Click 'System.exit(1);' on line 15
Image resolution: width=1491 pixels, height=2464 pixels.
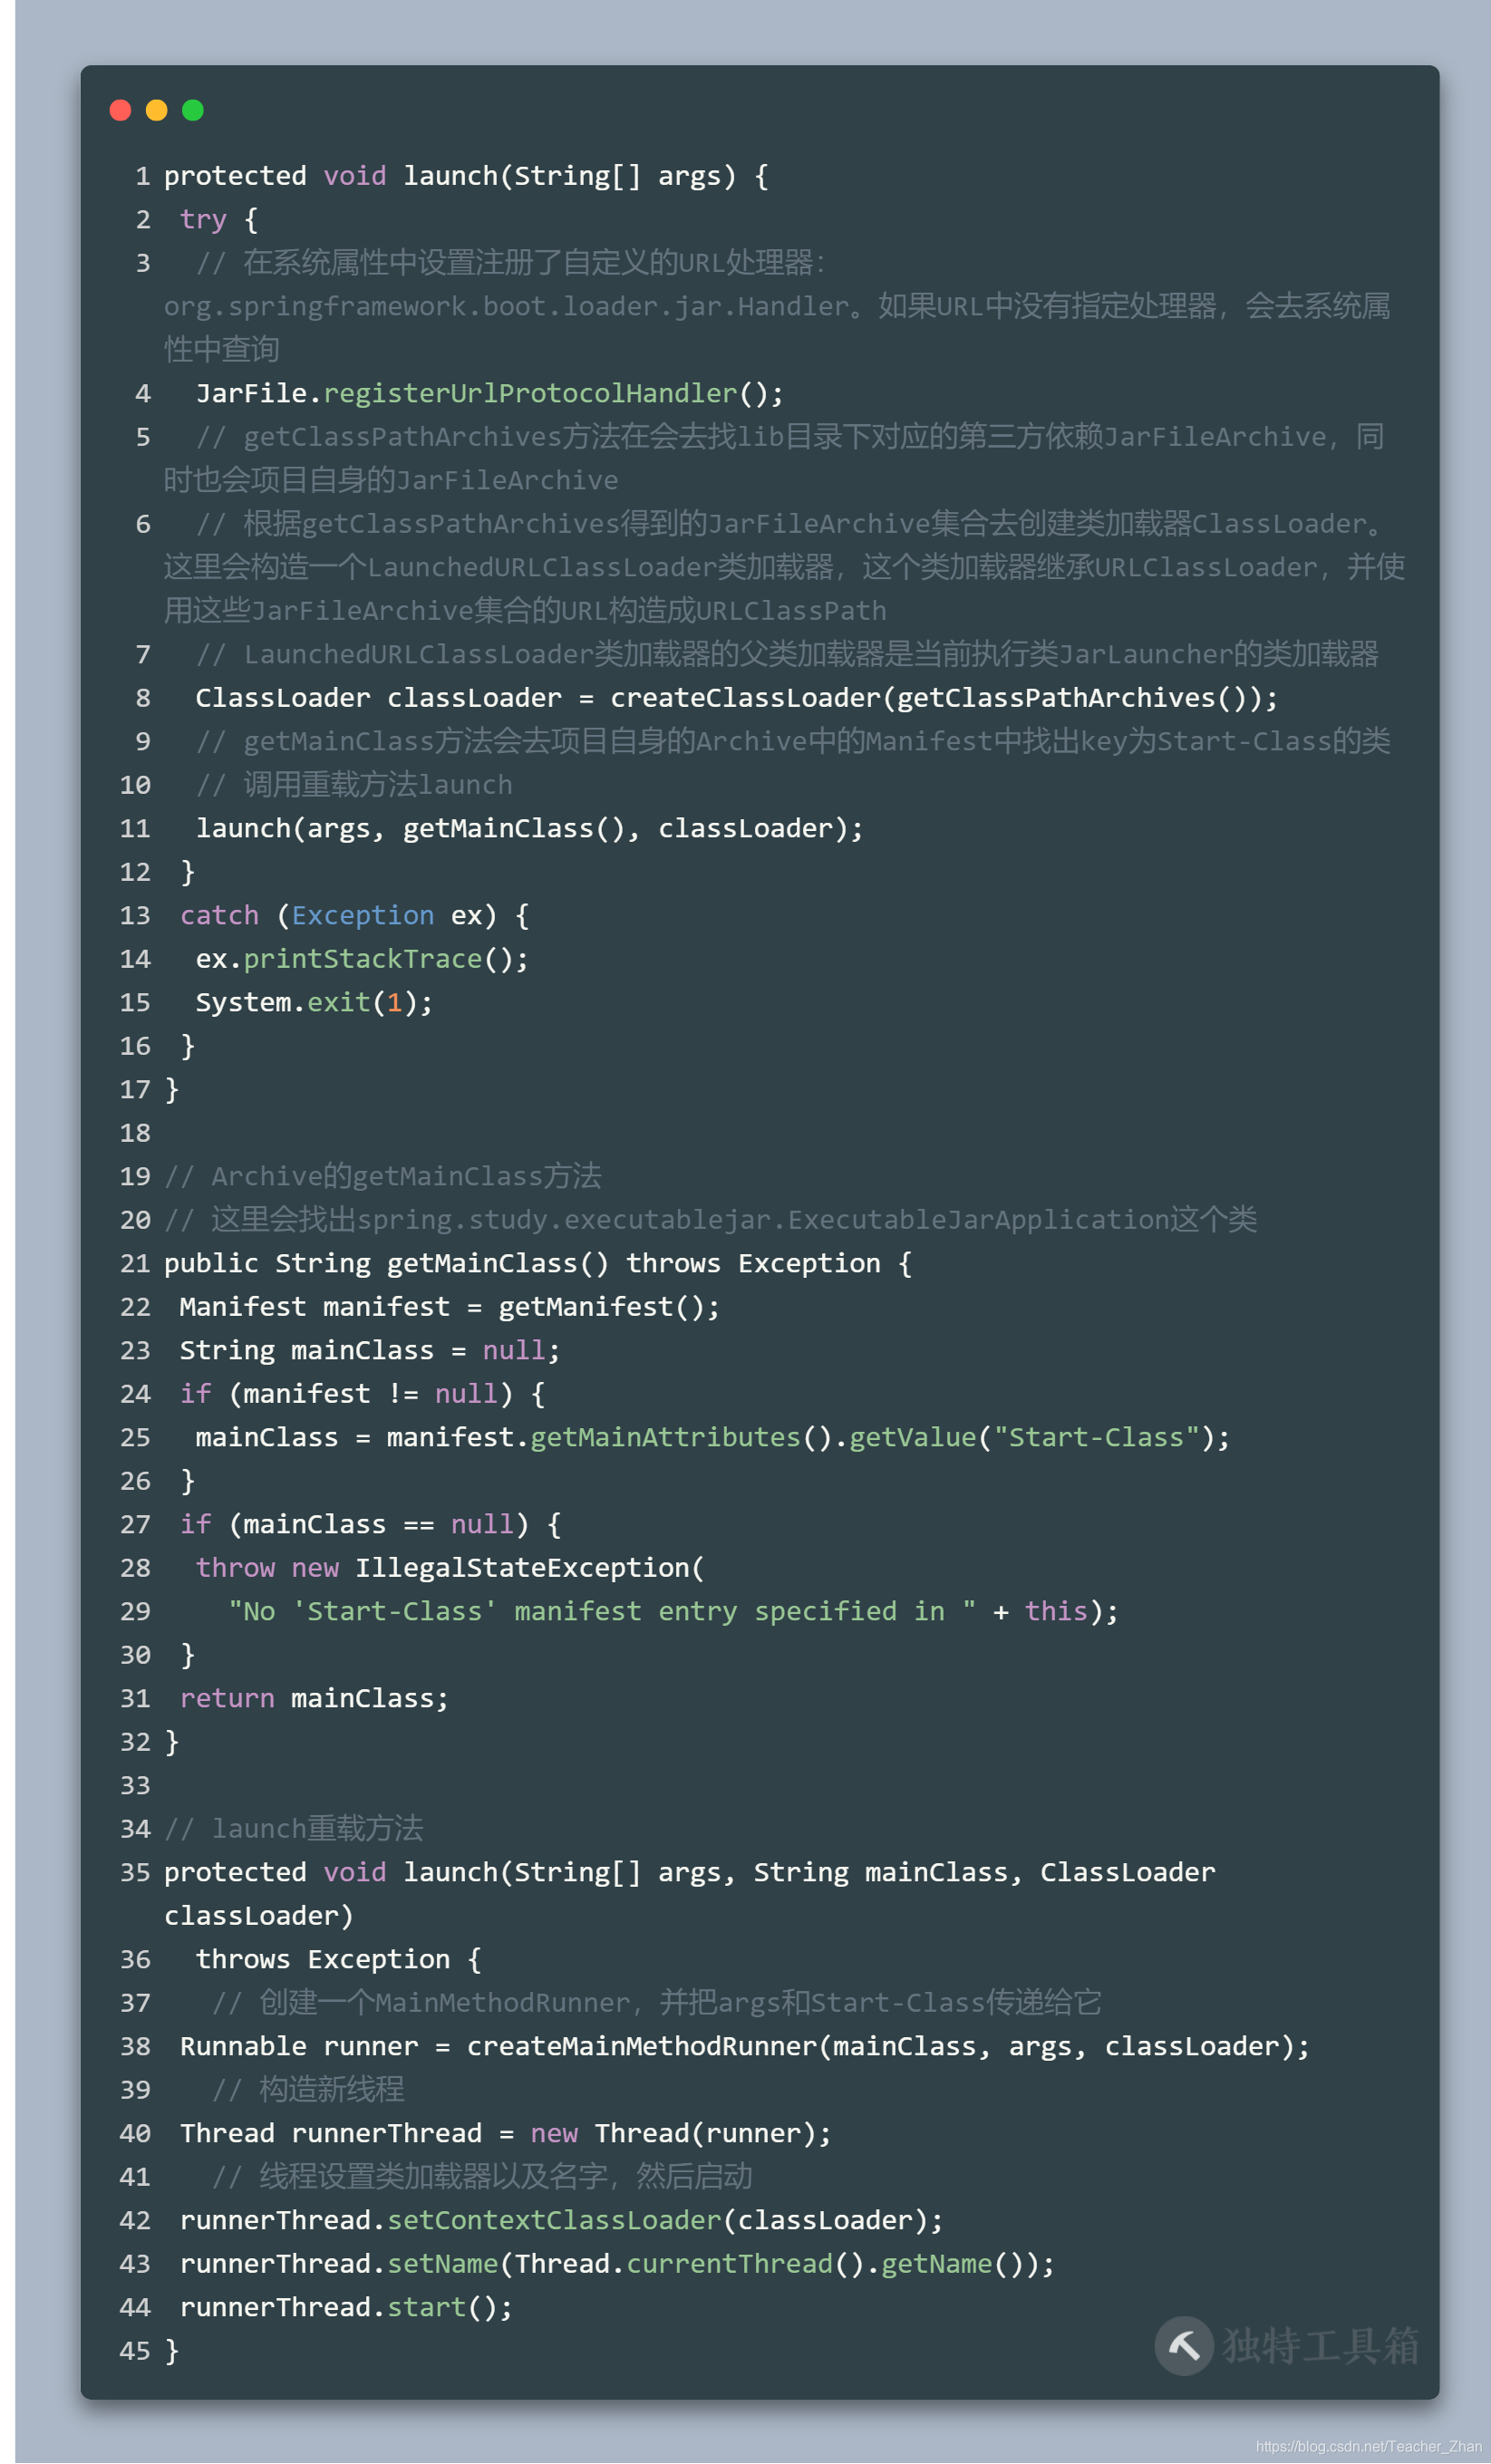(x=314, y=1002)
